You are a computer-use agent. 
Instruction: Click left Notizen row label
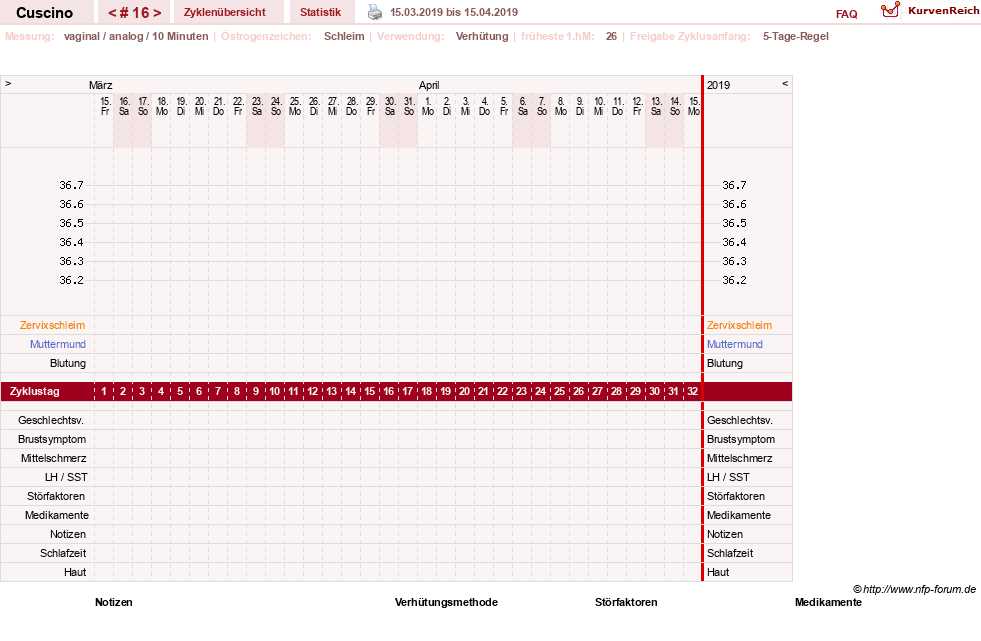tap(68, 534)
